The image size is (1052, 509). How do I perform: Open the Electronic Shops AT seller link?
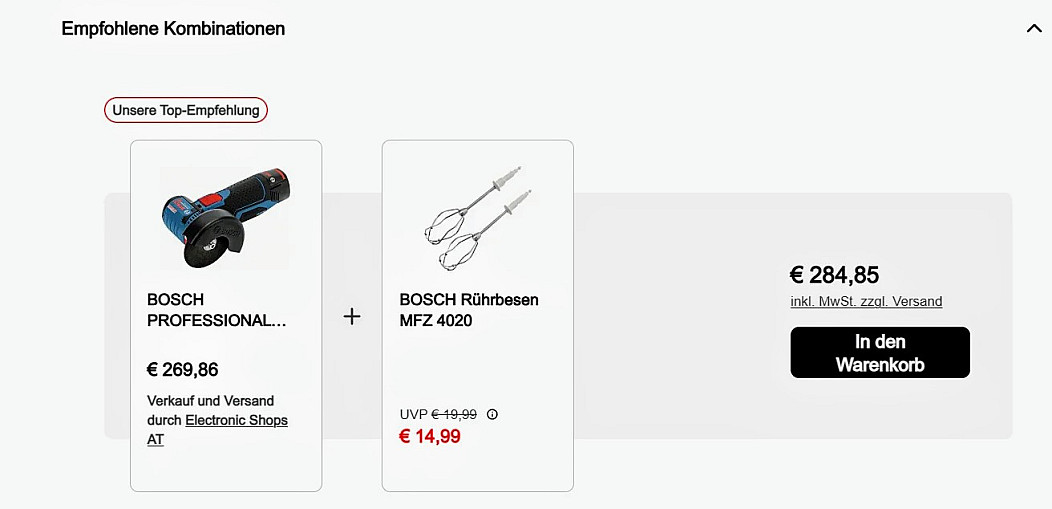click(x=236, y=421)
